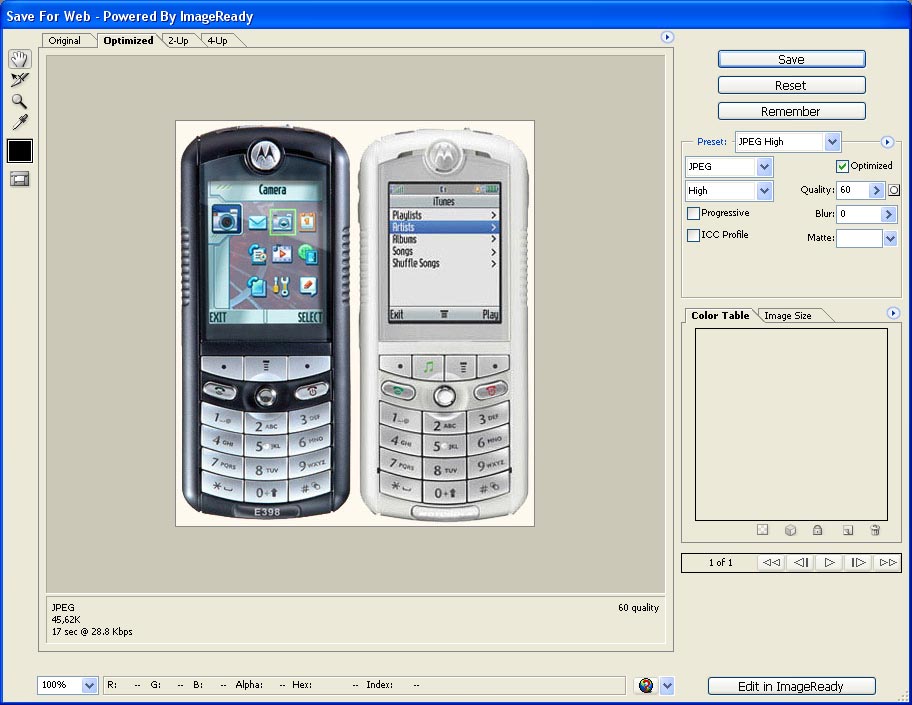The width and height of the screenshot is (912, 705).
Task: Go to the first frame
Action: (x=771, y=562)
